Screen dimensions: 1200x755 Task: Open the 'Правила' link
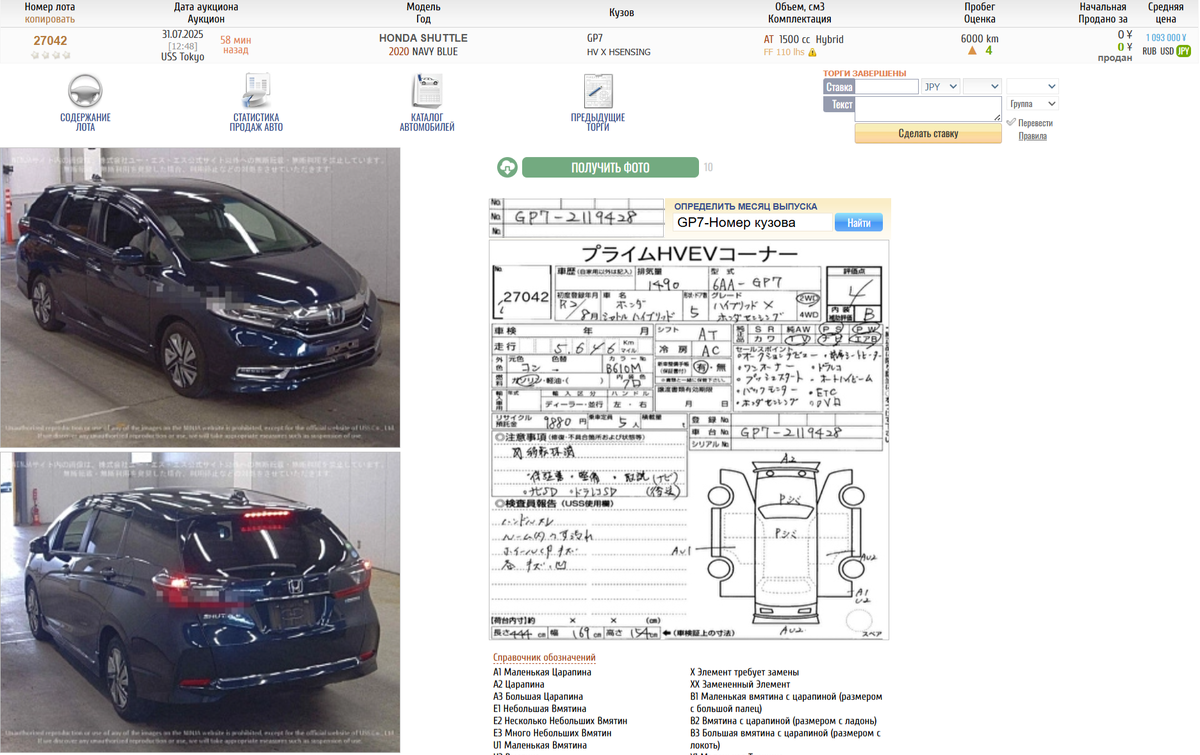tap(1033, 136)
